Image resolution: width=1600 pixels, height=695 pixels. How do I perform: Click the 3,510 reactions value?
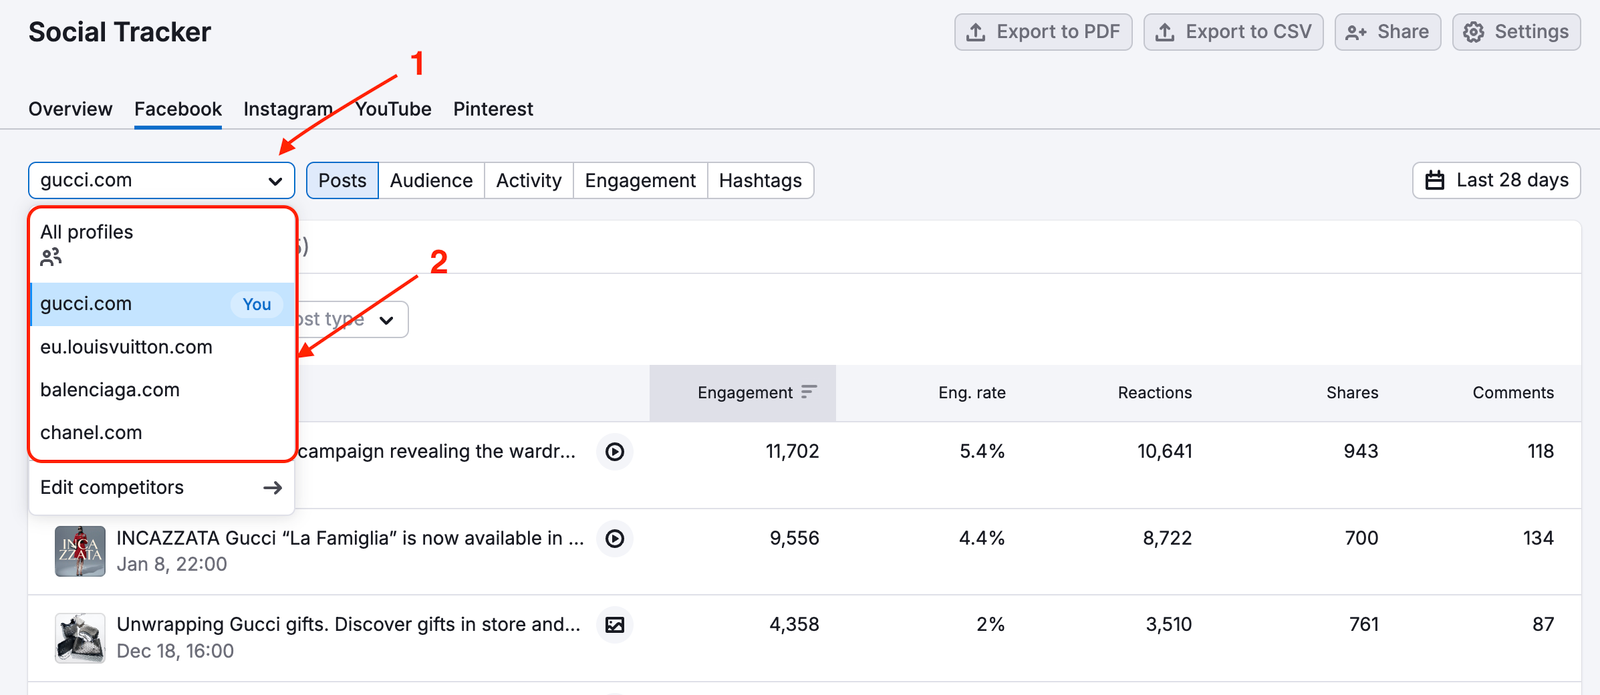click(x=1169, y=624)
